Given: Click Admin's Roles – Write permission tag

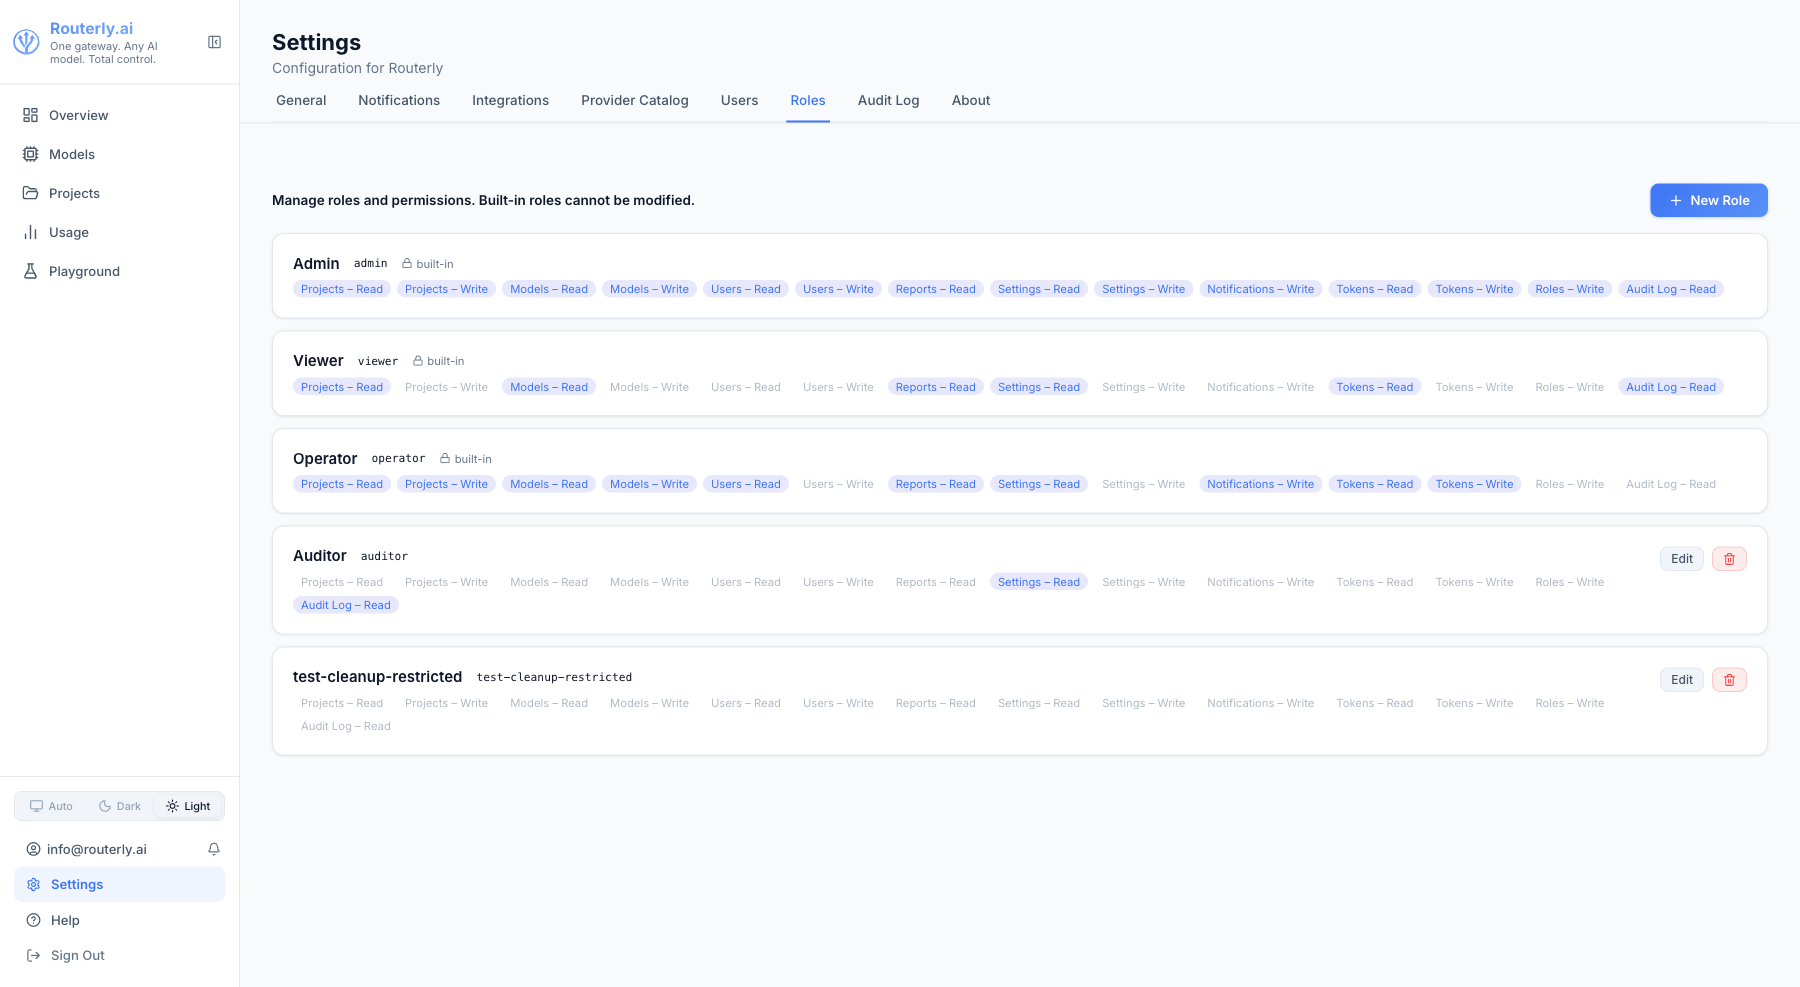Looking at the screenshot, I should pos(1569,289).
